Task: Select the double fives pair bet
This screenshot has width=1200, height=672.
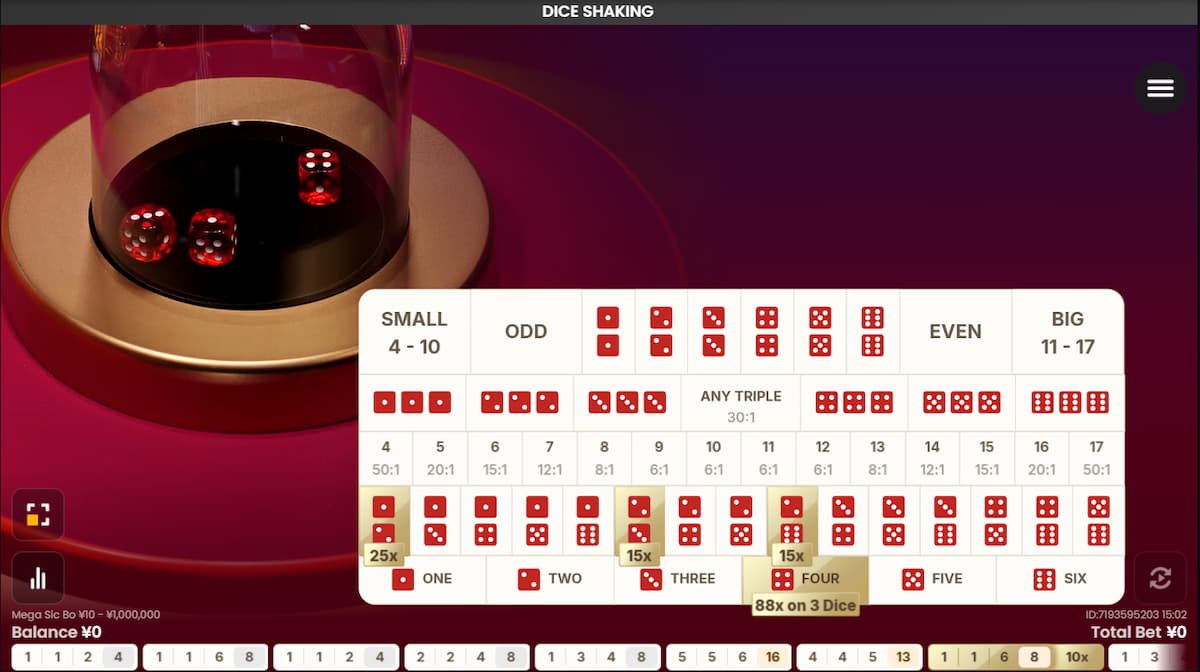Action: (820, 331)
